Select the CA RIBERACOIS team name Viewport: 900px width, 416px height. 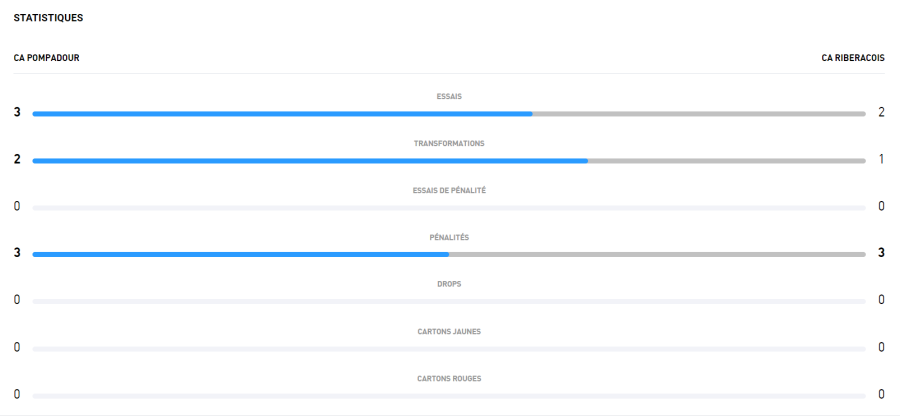click(x=852, y=58)
